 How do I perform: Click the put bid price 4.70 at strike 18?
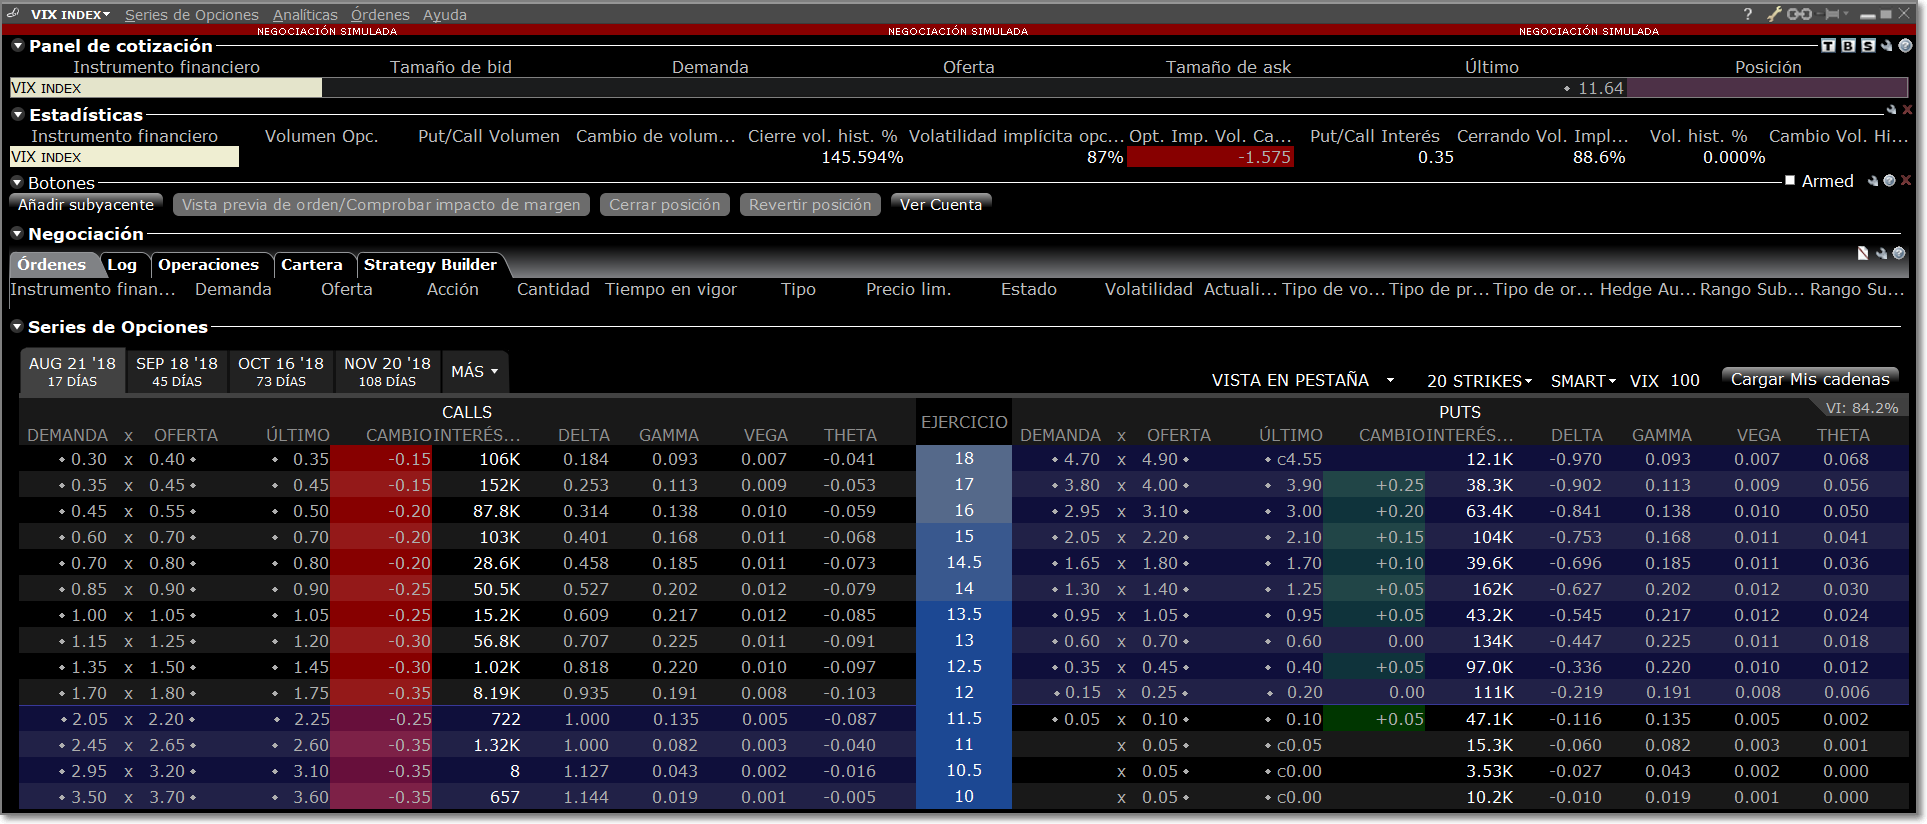1081,460
